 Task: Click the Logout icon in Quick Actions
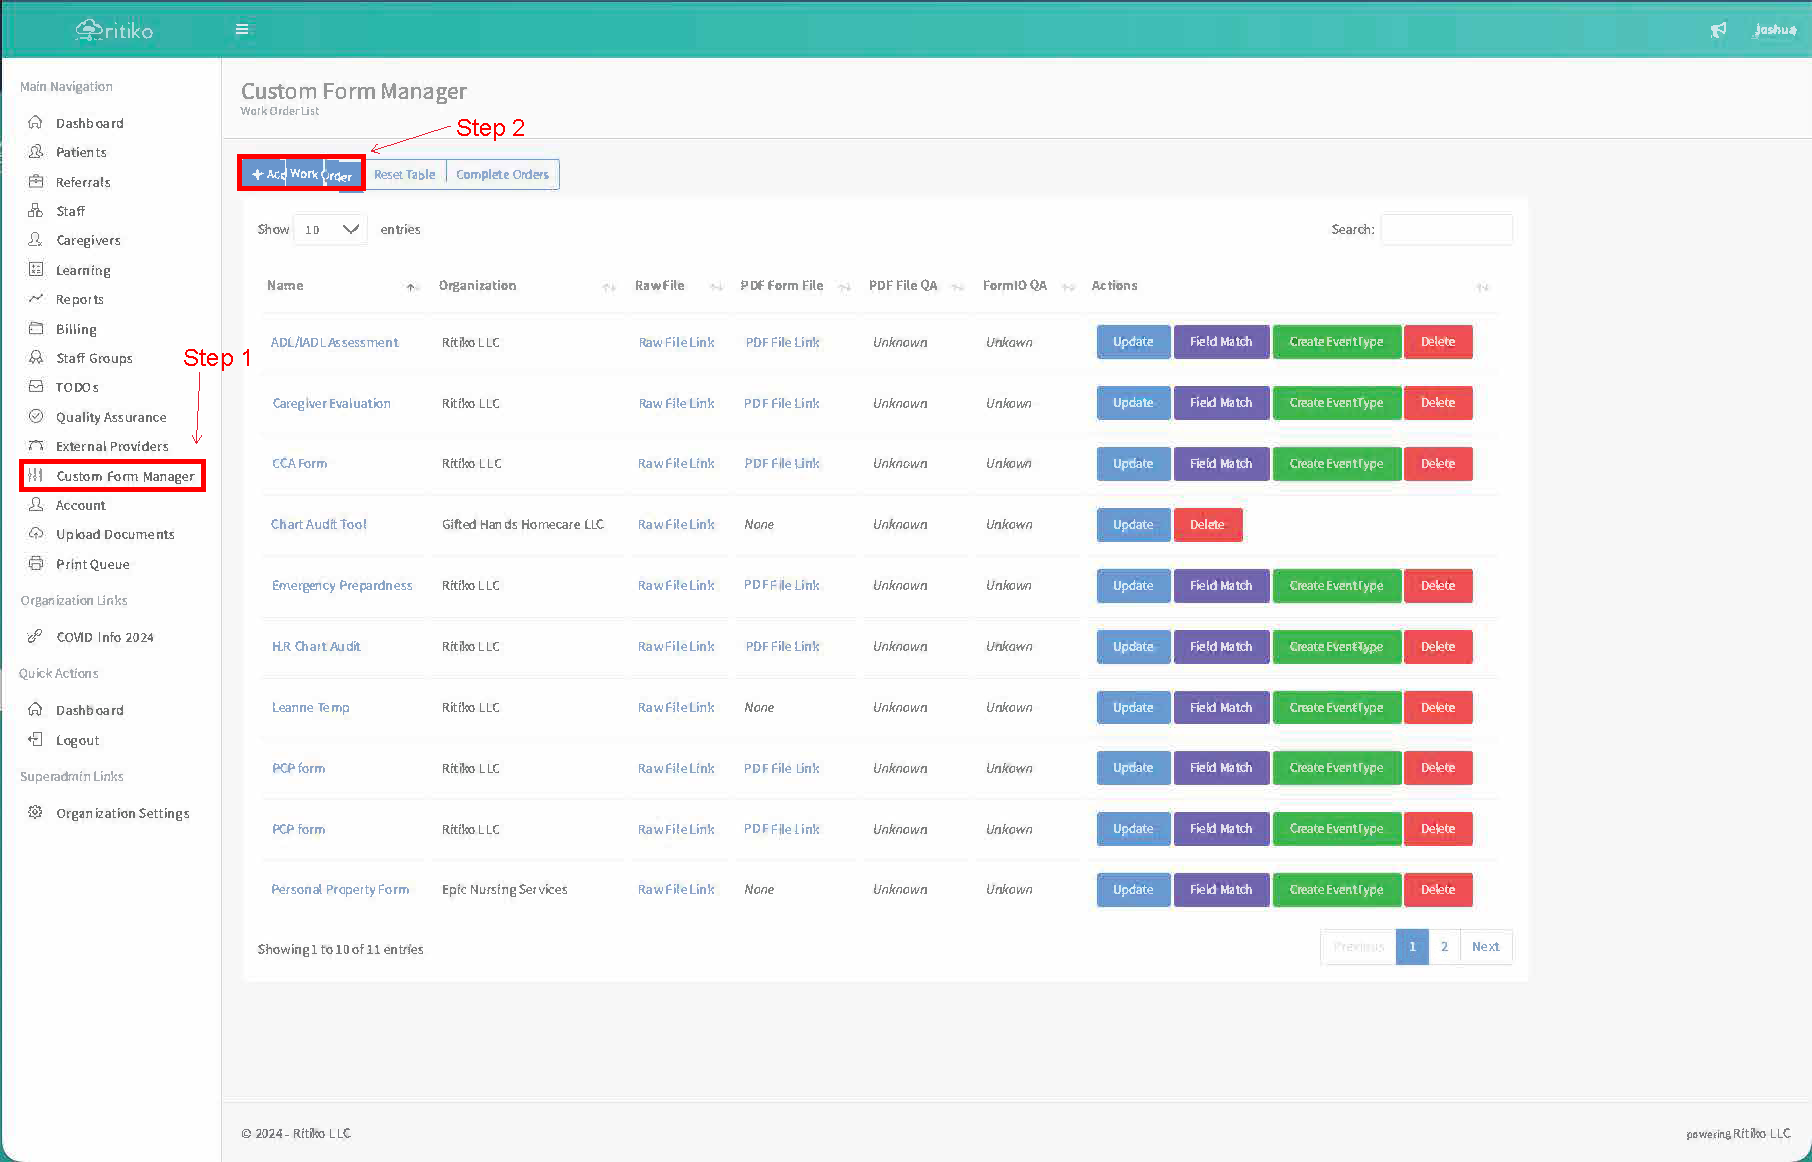point(36,740)
